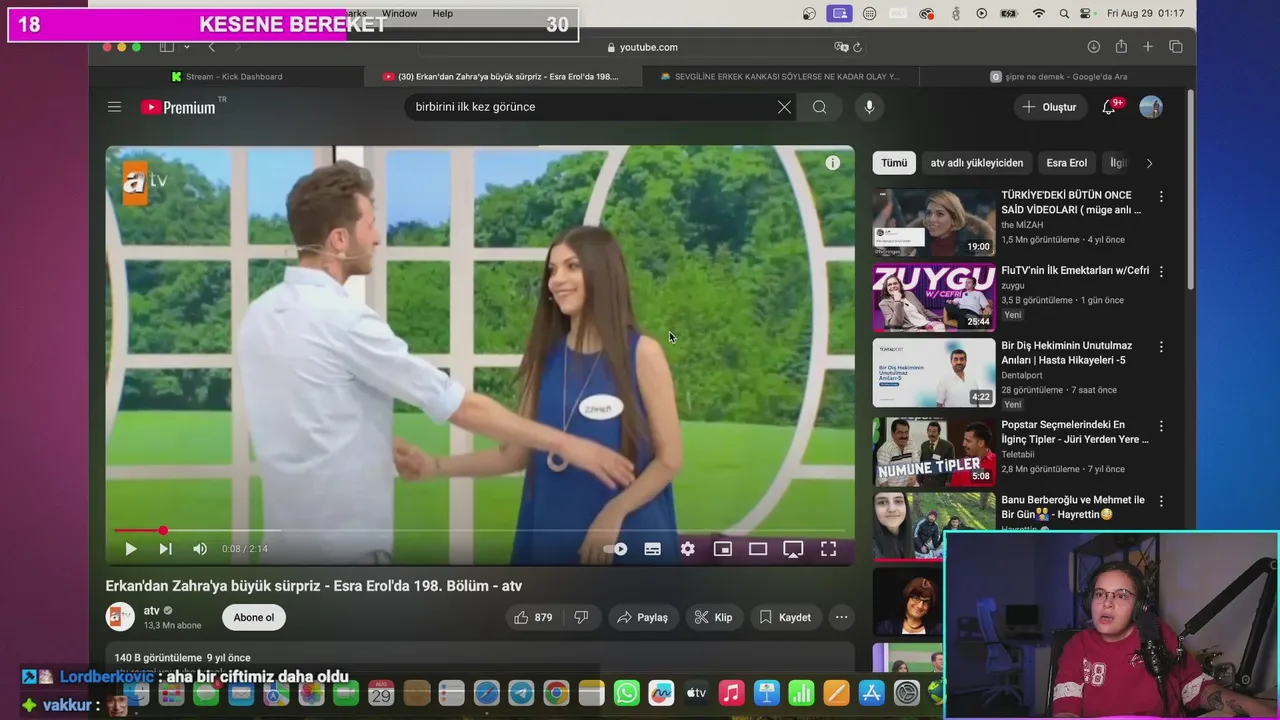Mute the video volume
This screenshot has width=1280, height=720.
point(200,548)
